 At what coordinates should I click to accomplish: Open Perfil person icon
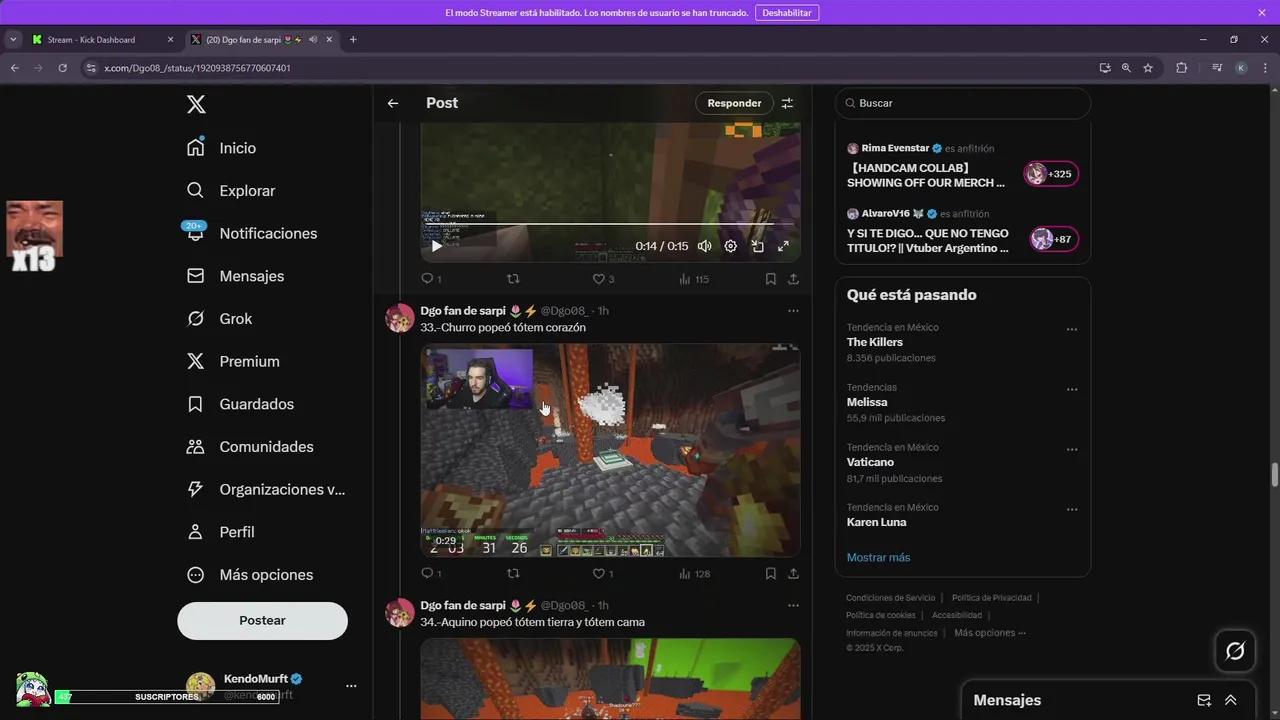click(196, 532)
